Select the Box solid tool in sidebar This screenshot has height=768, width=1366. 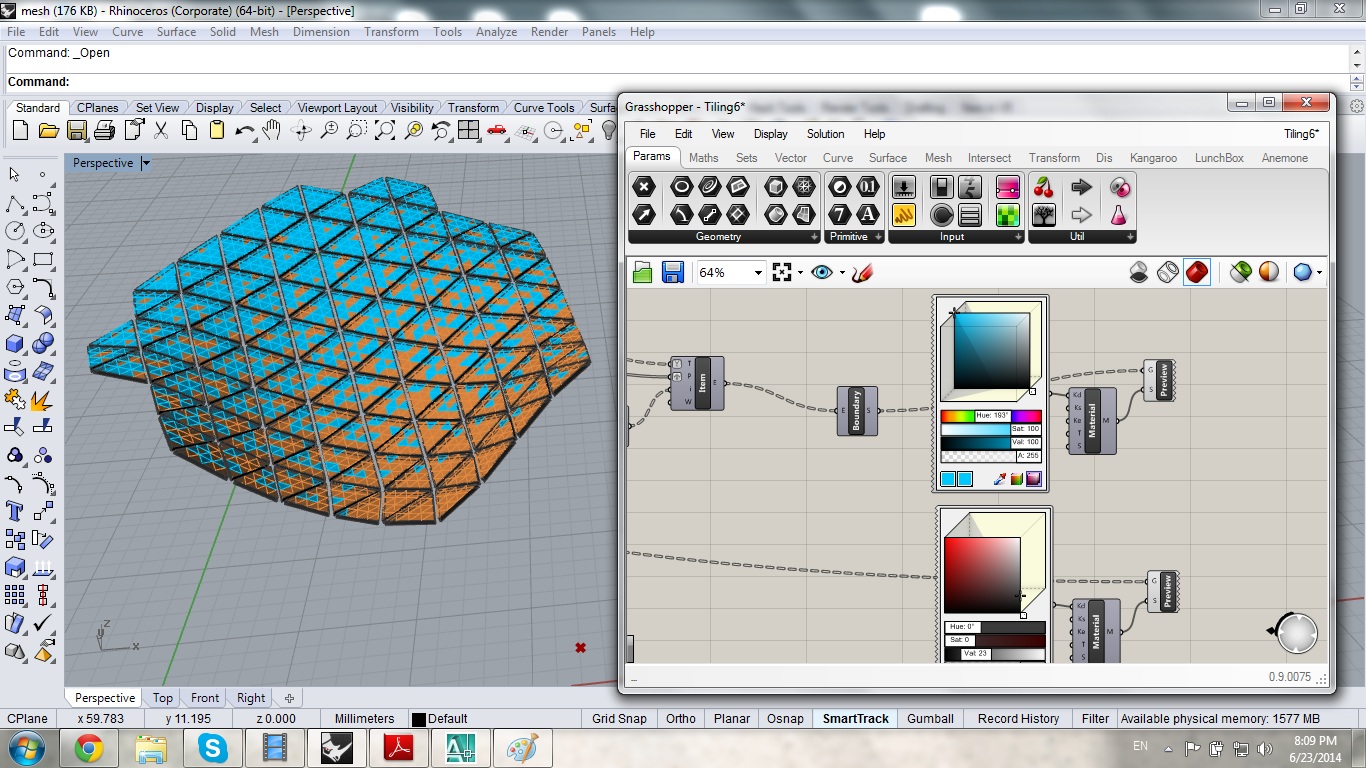[x=15, y=343]
